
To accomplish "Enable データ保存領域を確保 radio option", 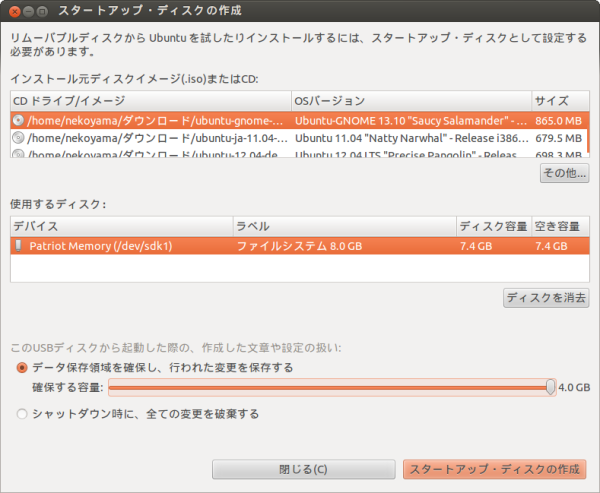I will [22, 368].
